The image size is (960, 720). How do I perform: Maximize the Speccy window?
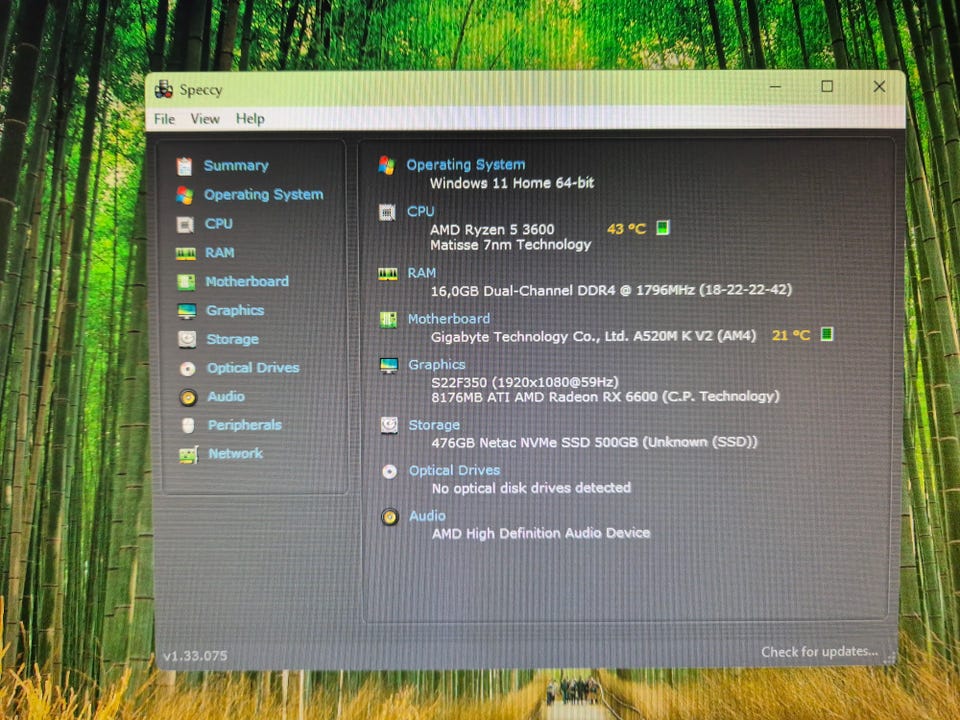click(827, 86)
